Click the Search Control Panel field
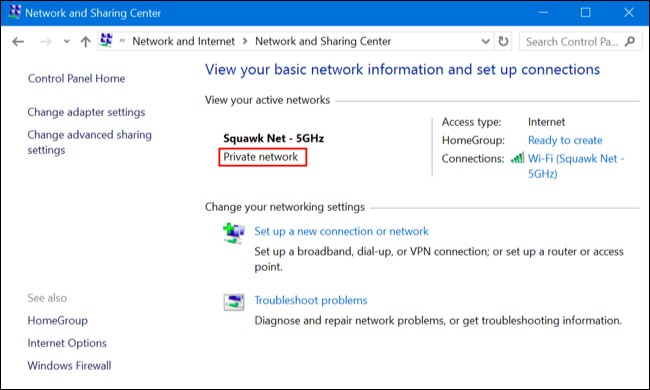This screenshot has height=390, width=650. [581, 41]
